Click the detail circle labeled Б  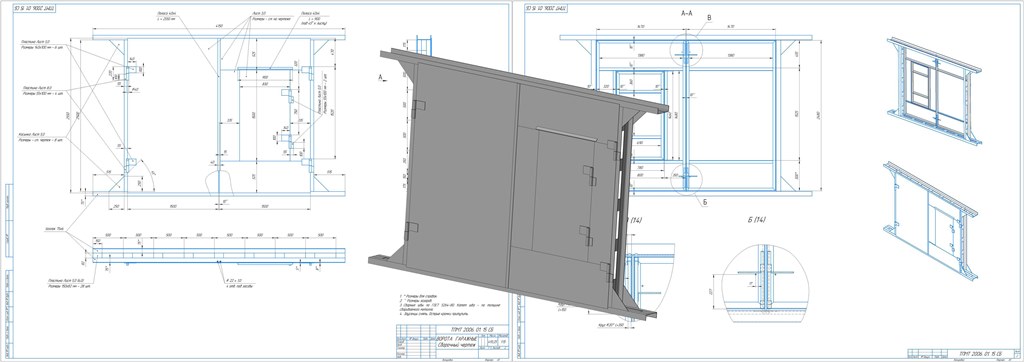tap(686, 178)
